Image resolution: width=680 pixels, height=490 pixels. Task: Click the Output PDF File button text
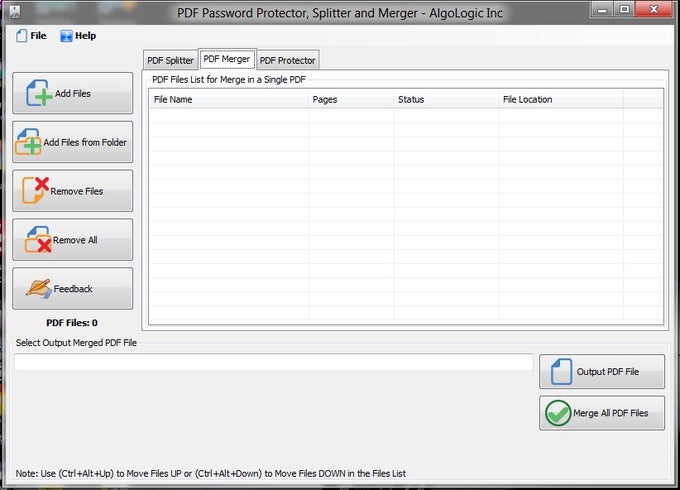tap(608, 372)
